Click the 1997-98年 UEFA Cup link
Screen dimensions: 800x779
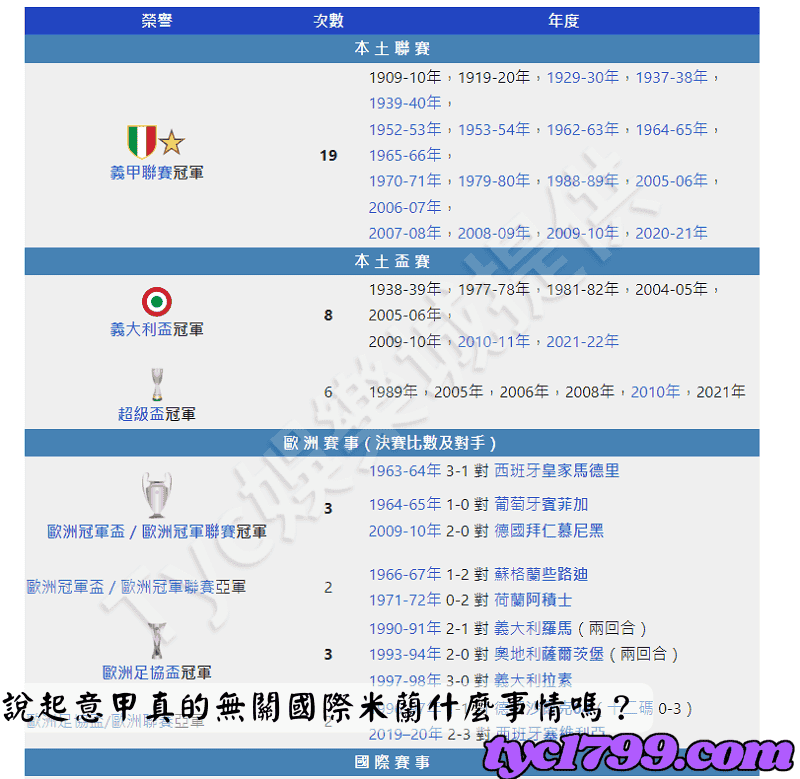pyautogui.click(x=405, y=680)
